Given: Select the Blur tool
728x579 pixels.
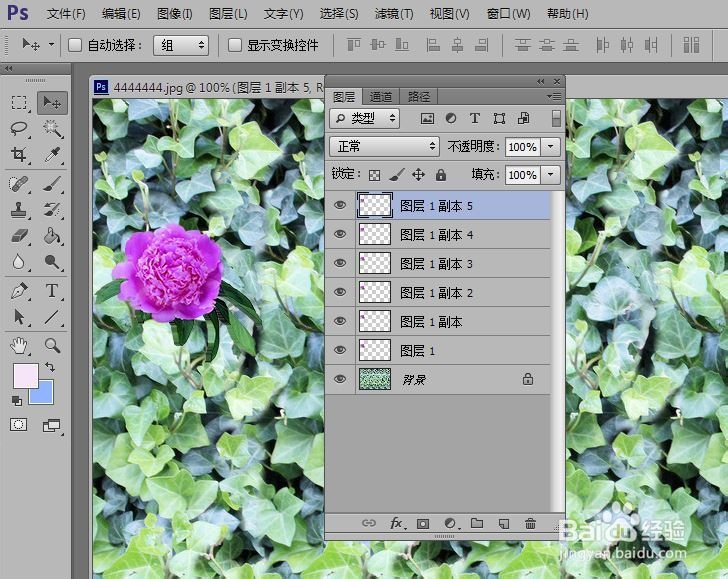Looking at the screenshot, I should click(x=19, y=262).
